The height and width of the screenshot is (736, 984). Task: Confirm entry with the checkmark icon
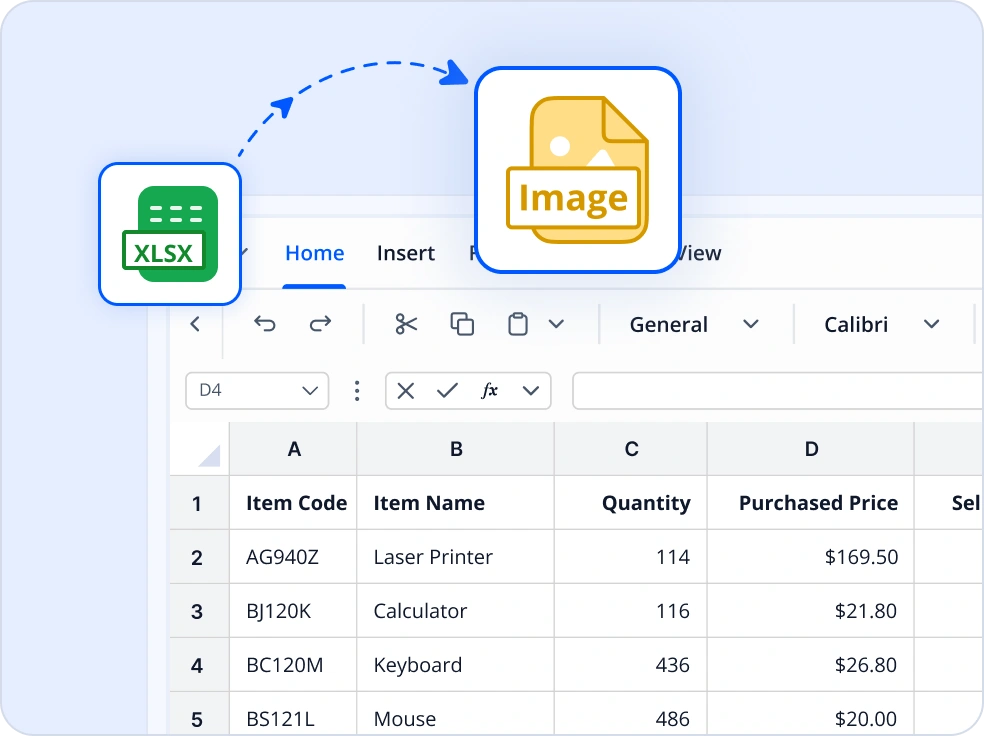[447, 391]
